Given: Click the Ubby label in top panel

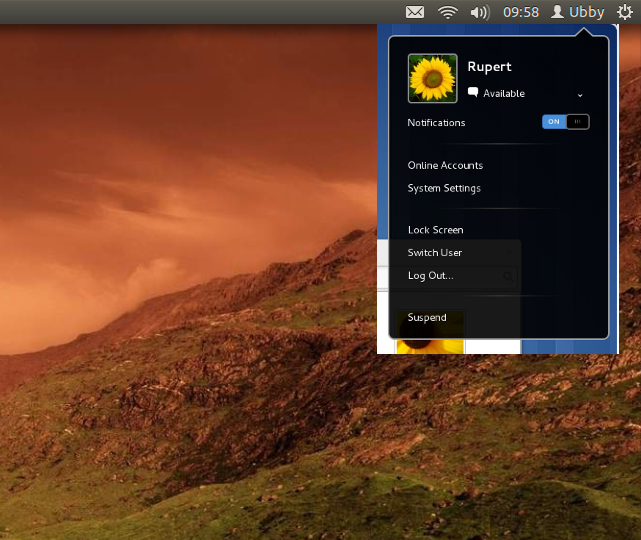Looking at the screenshot, I should pyautogui.click(x=587, y=12).
